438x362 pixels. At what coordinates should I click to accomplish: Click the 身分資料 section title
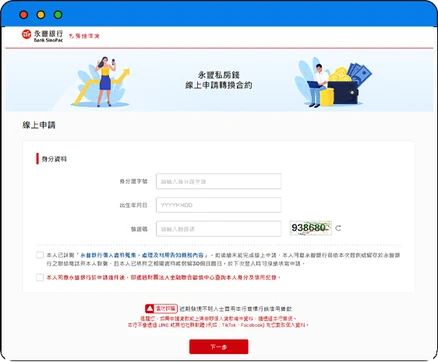[x=54, y=159]
